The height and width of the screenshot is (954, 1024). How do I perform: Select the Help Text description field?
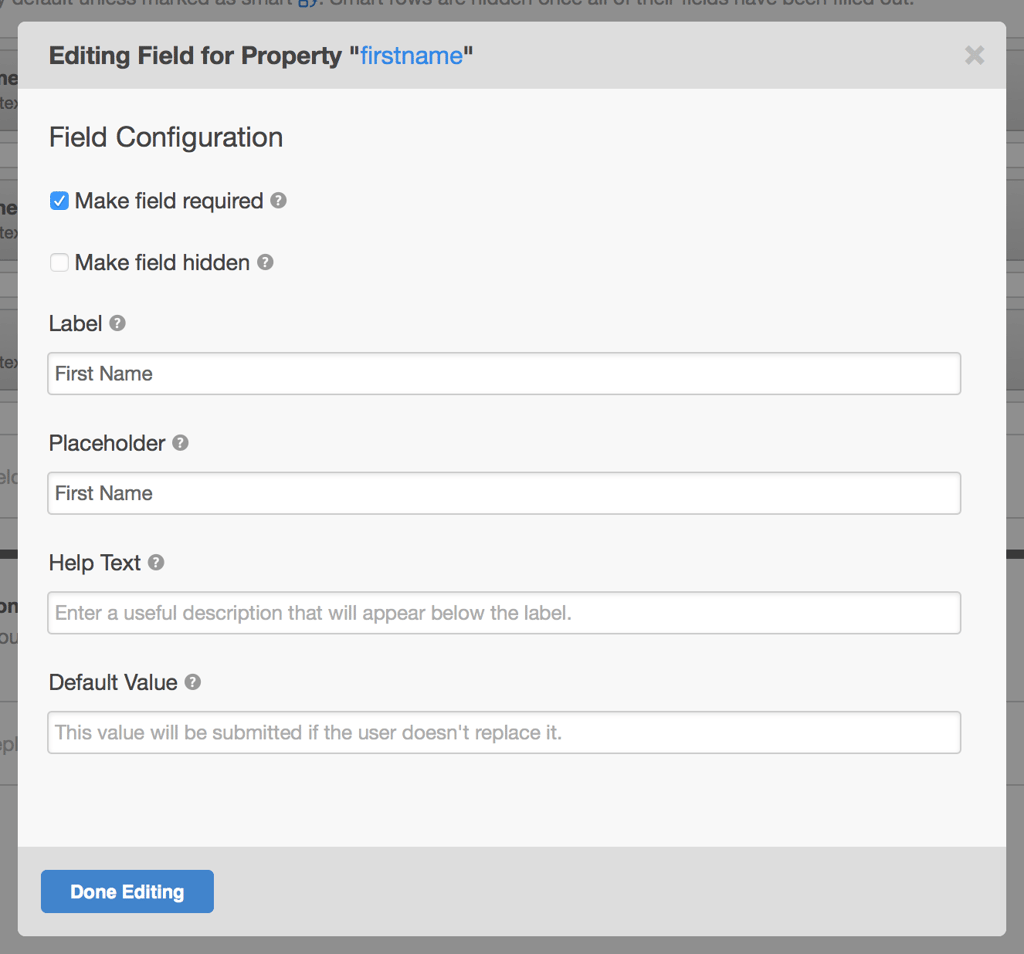click(504, 613)
